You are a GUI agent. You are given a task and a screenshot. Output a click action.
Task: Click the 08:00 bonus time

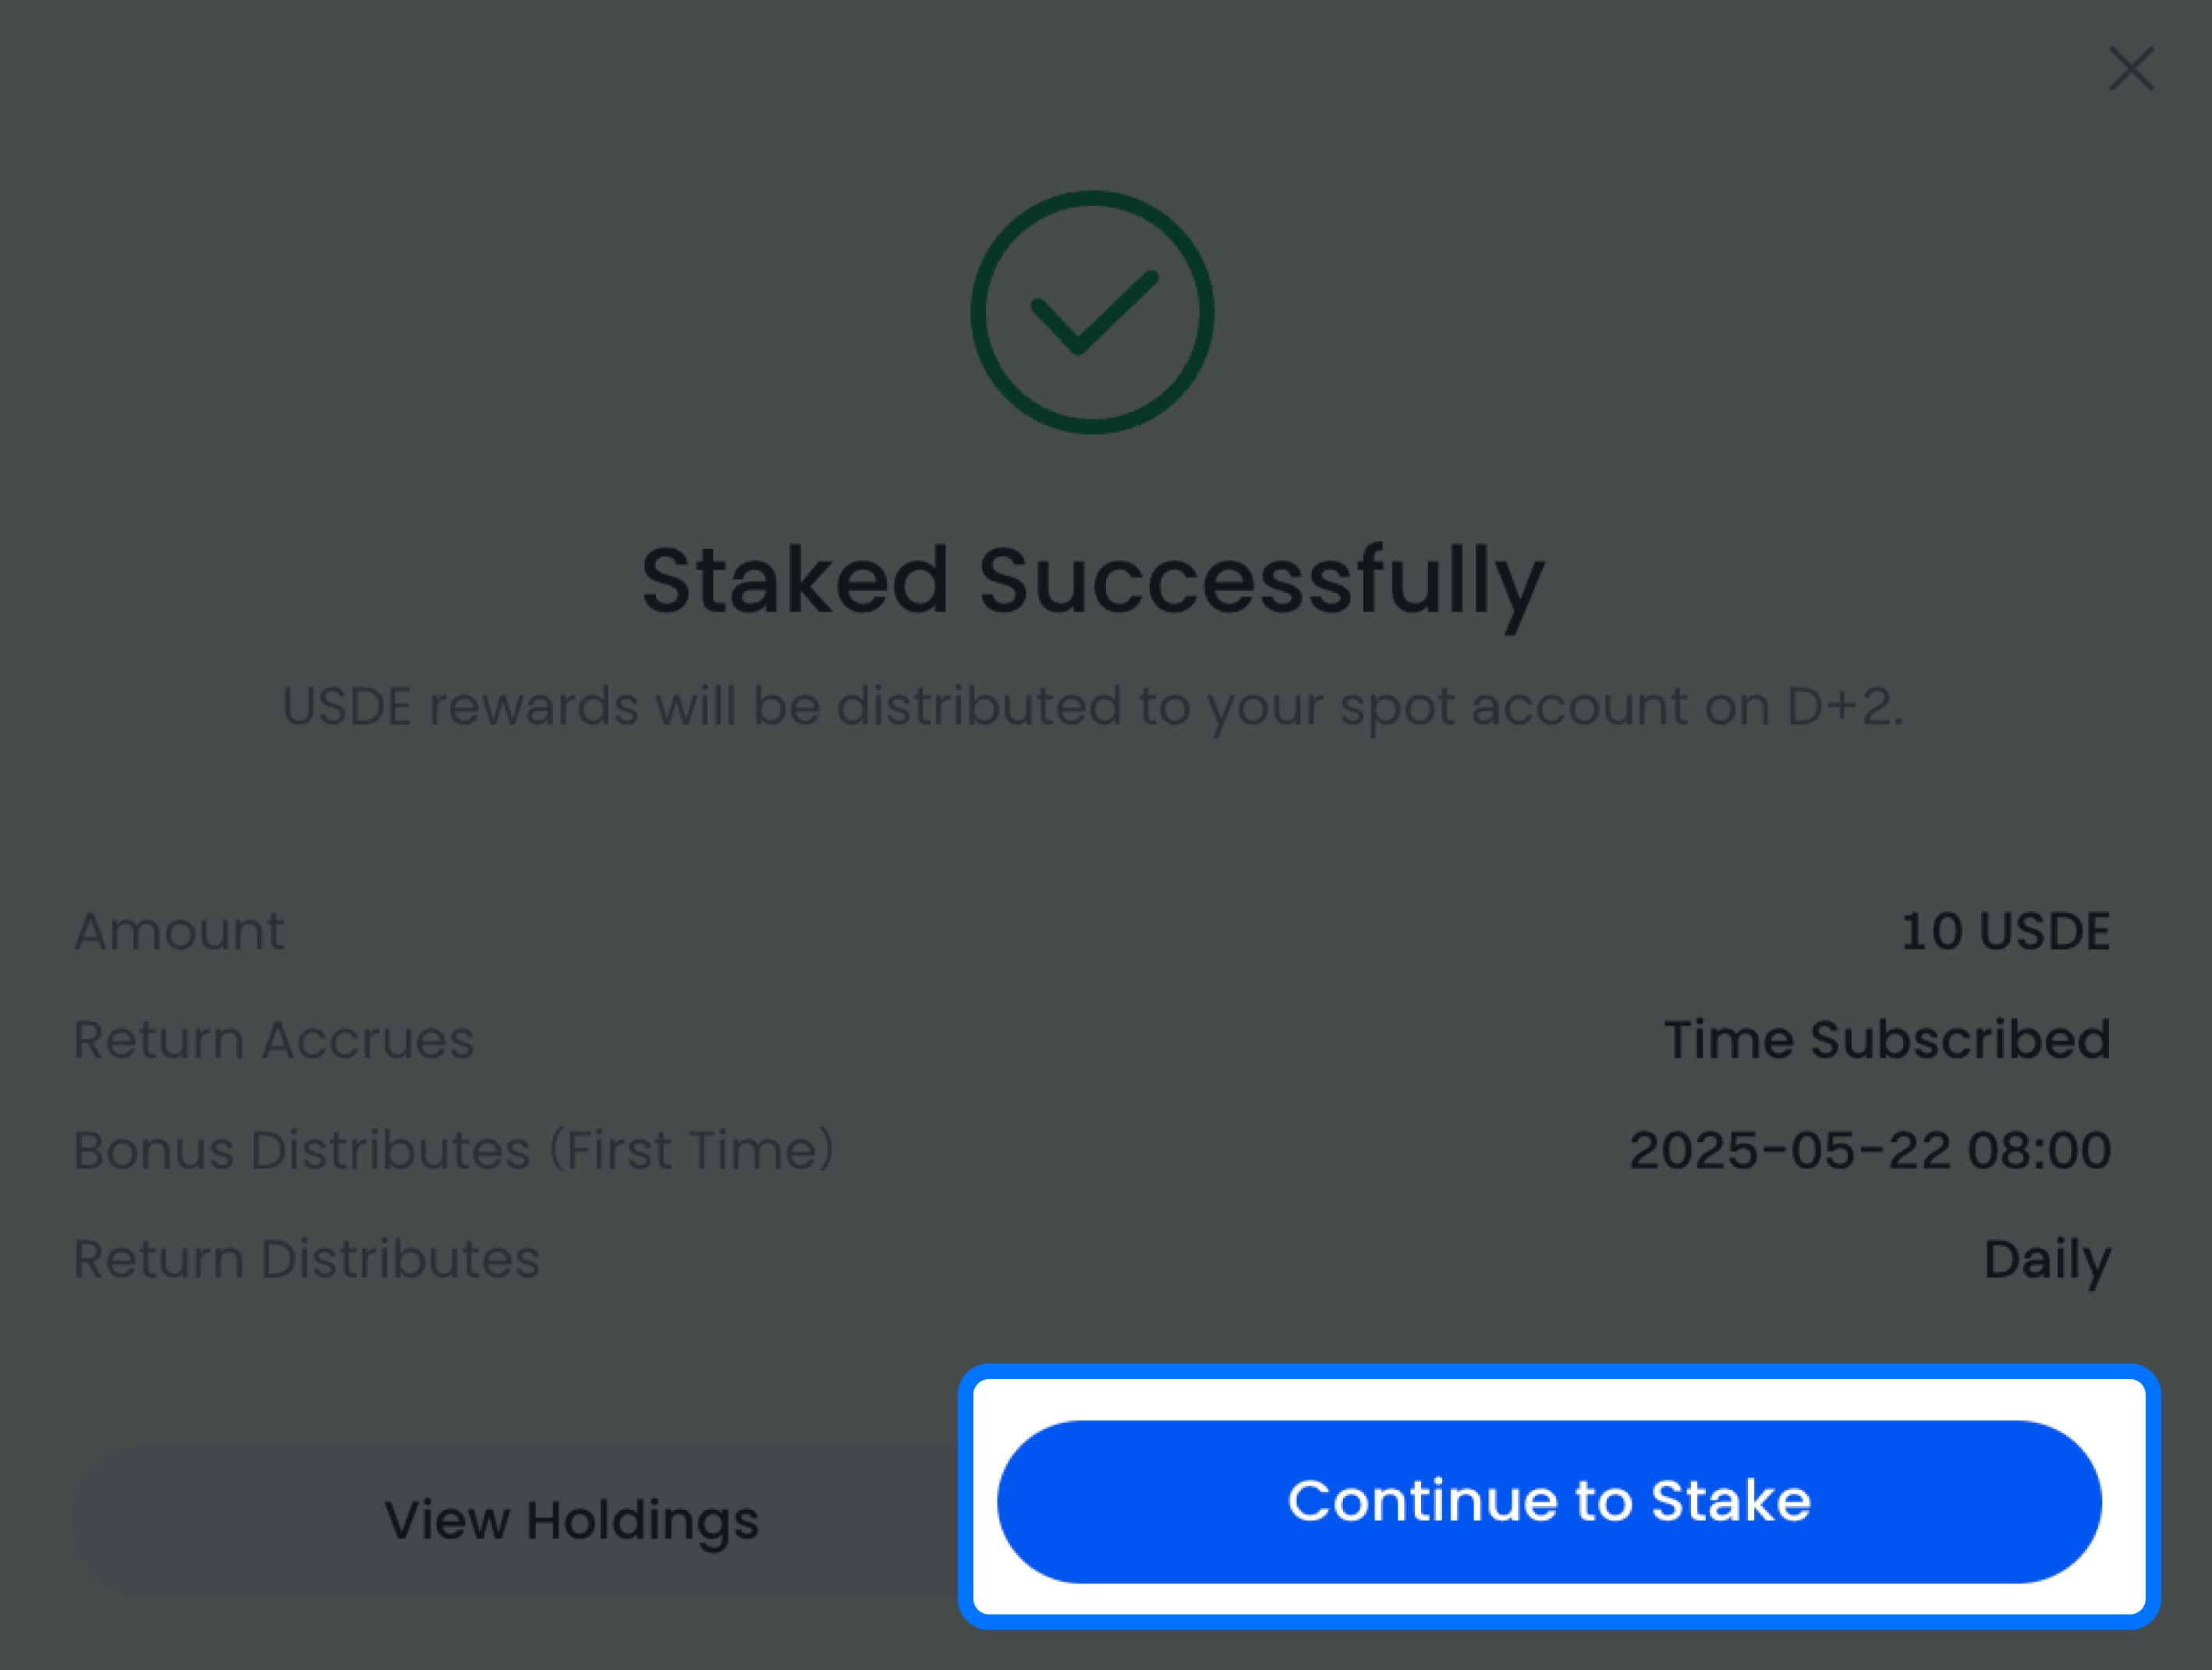2039,1150
